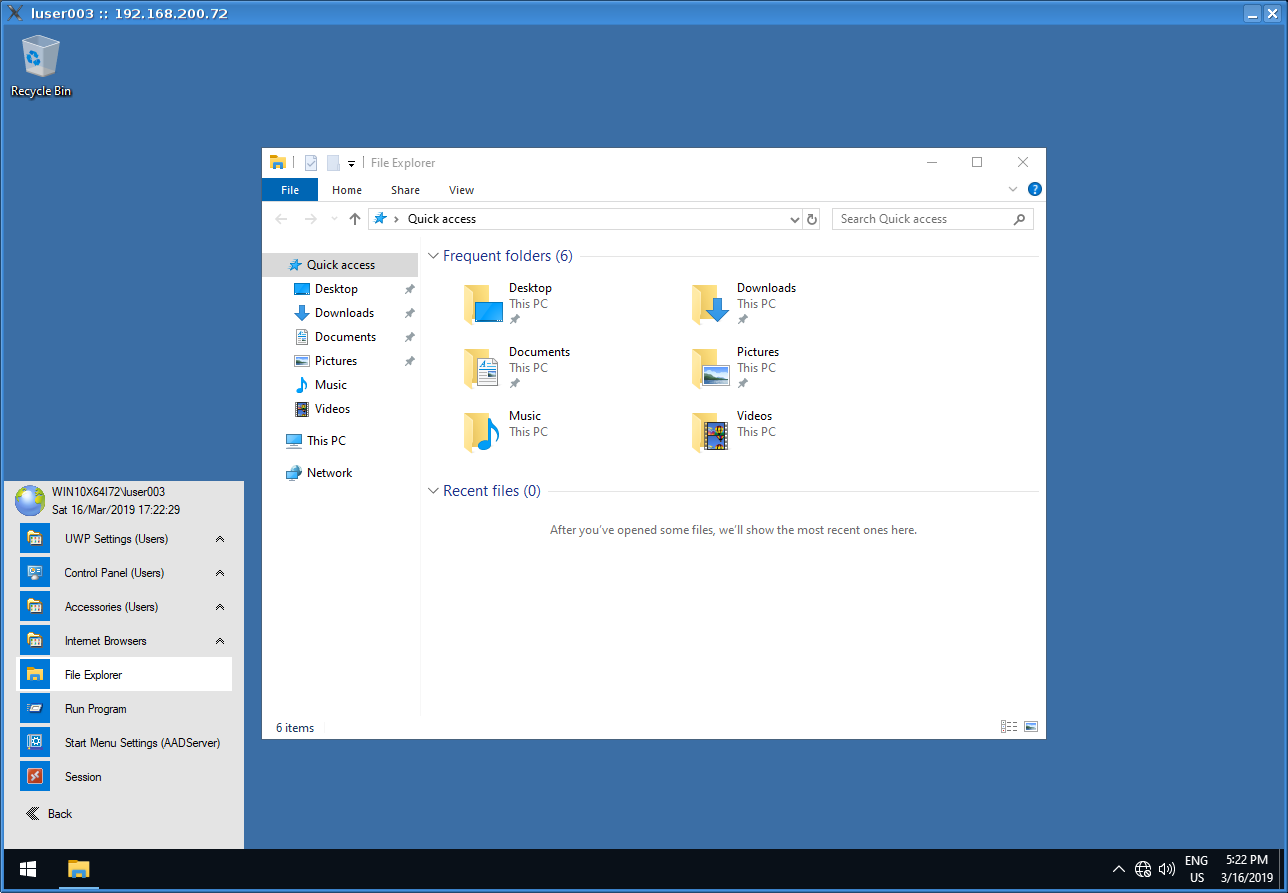This screenshot has height=893, width=1288.
Task: Open the Windows Start button
Action: (x=28, y=868)
